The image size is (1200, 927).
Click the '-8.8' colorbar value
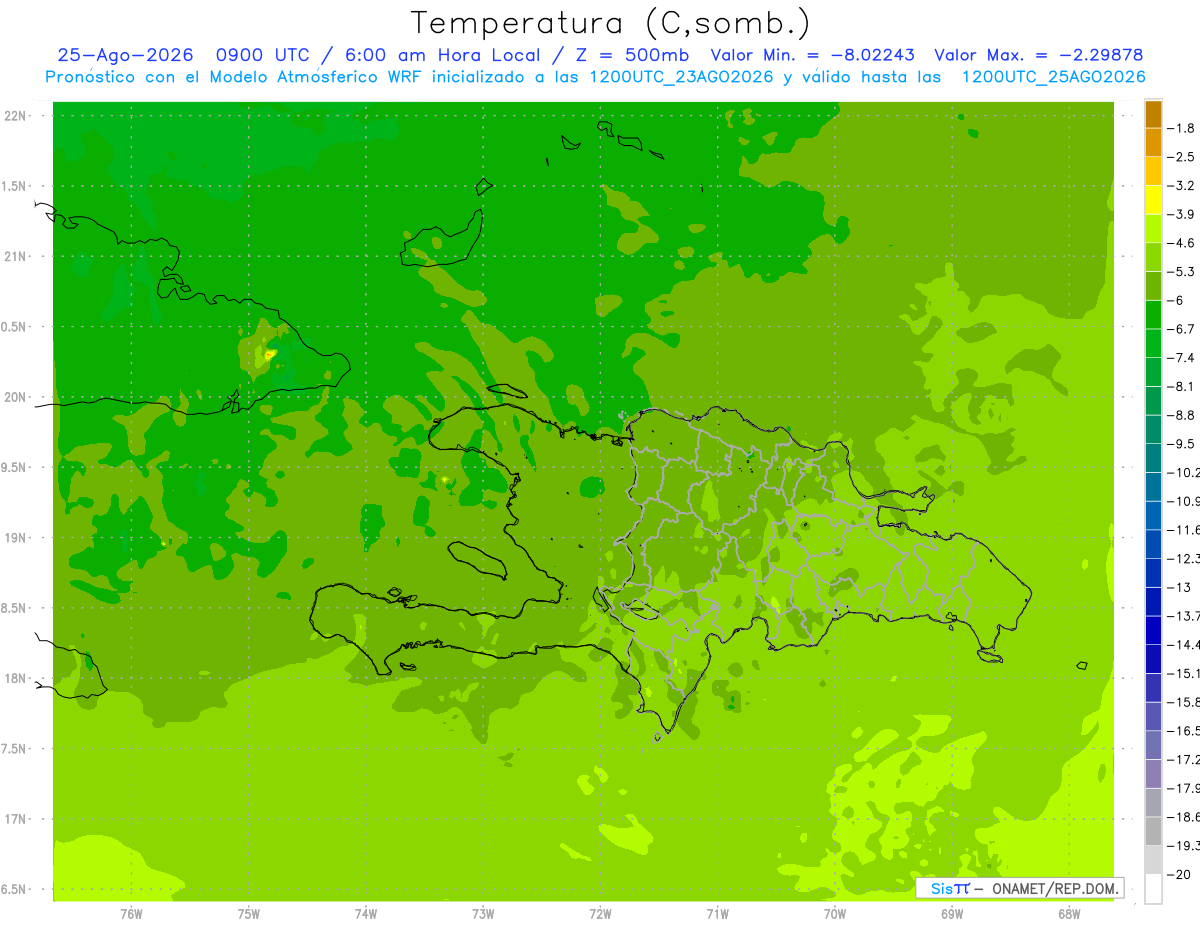coord(1182,415)
